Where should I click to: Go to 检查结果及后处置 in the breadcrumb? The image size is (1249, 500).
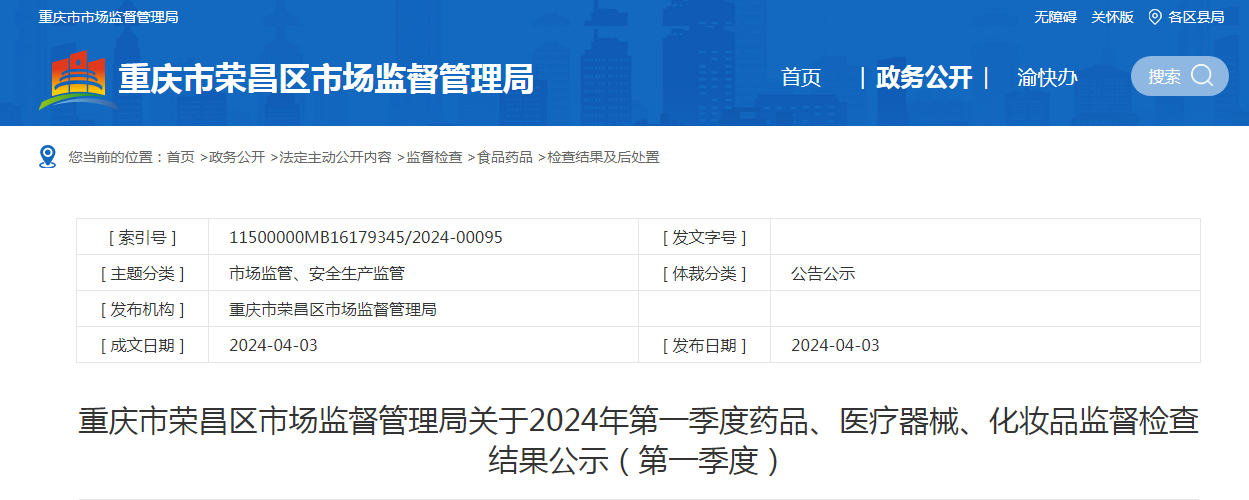[x=603, y=157]
